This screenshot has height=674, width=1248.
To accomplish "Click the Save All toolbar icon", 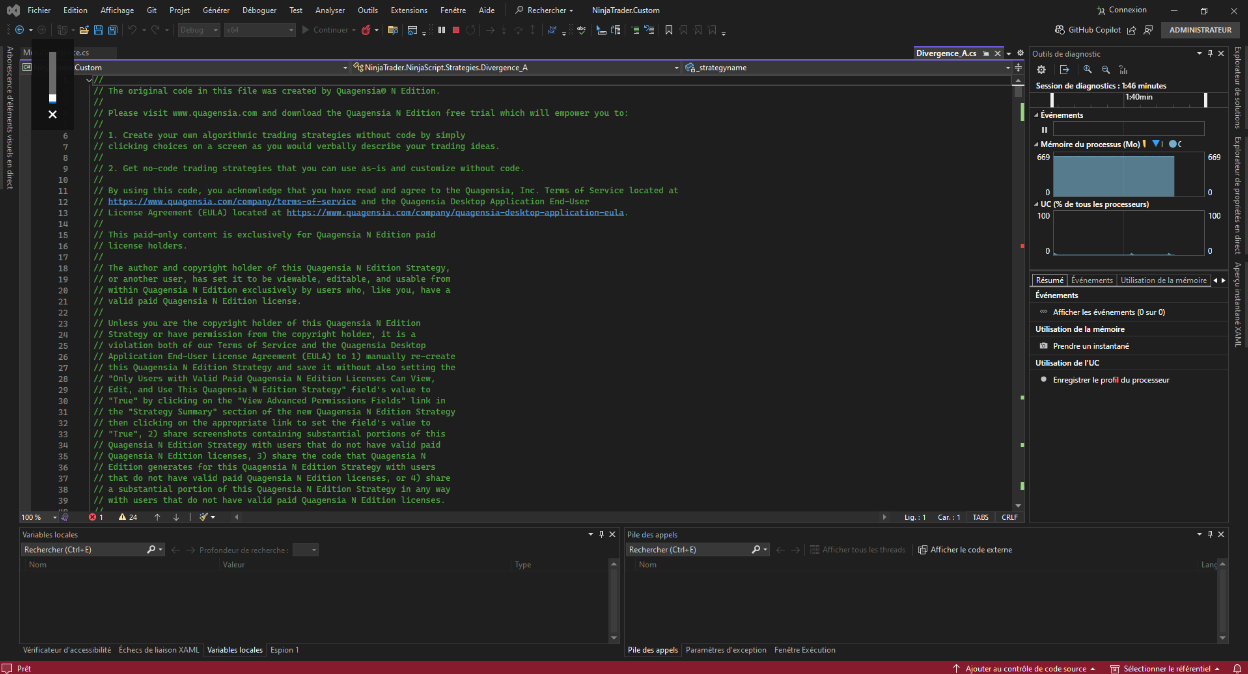I will click(x=111, y=30).
